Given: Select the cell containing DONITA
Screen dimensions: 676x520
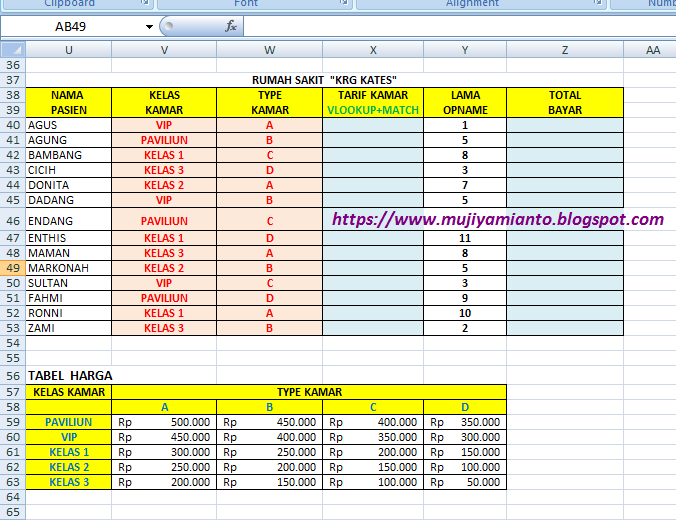Looking at the screenshot, I should 69,185.
